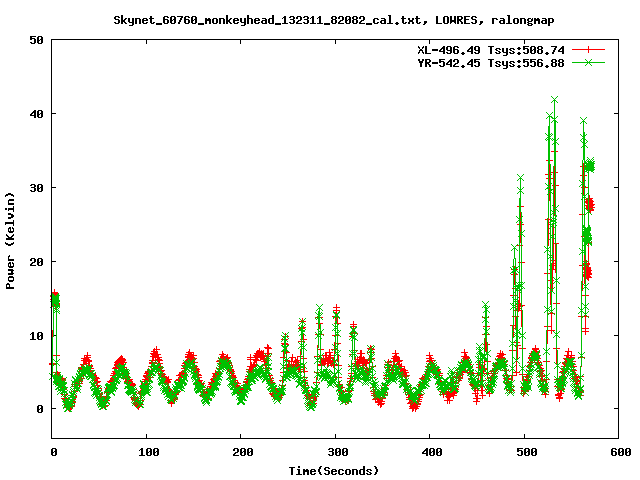The image size is (640, 480).
Task: Click the x-axis tick label 600
Action: click(x=621, y=452)
